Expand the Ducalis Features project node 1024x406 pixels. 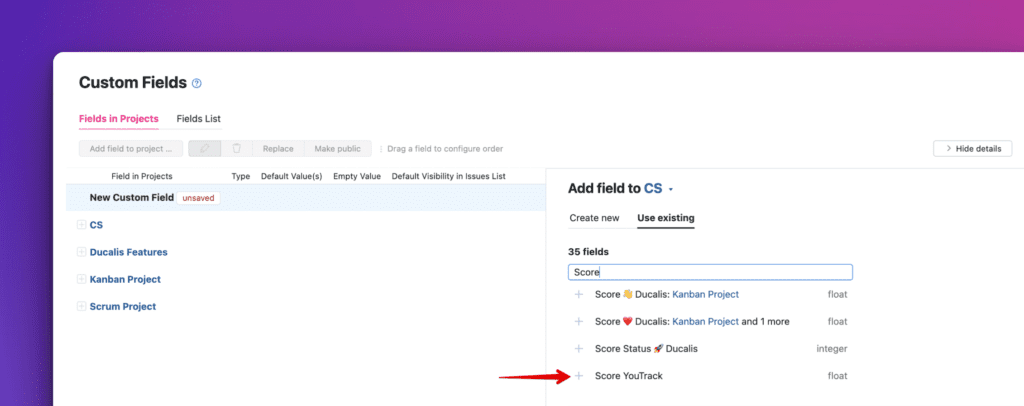[81, 252]
